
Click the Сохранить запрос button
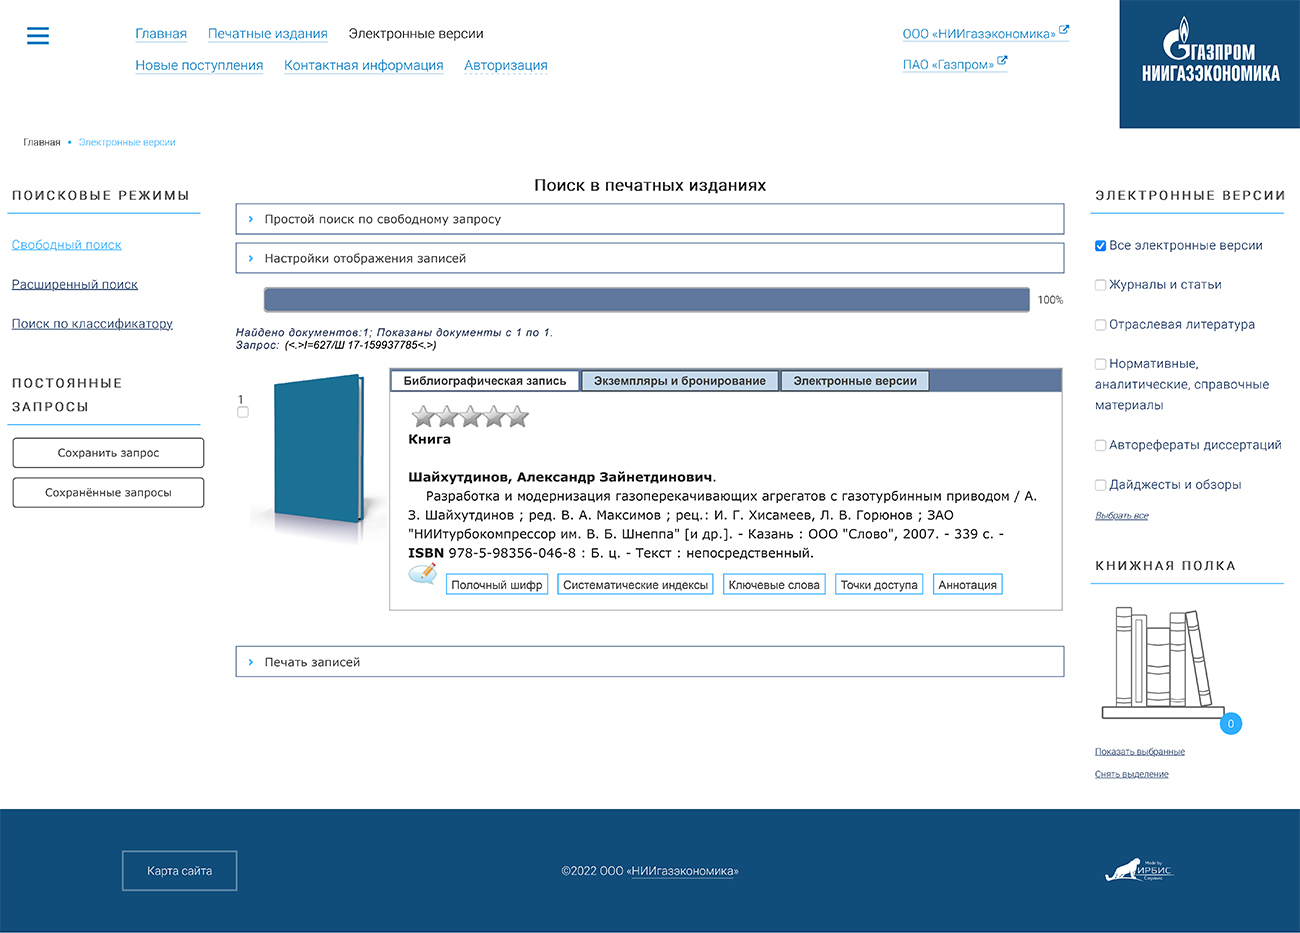(107, 452)
